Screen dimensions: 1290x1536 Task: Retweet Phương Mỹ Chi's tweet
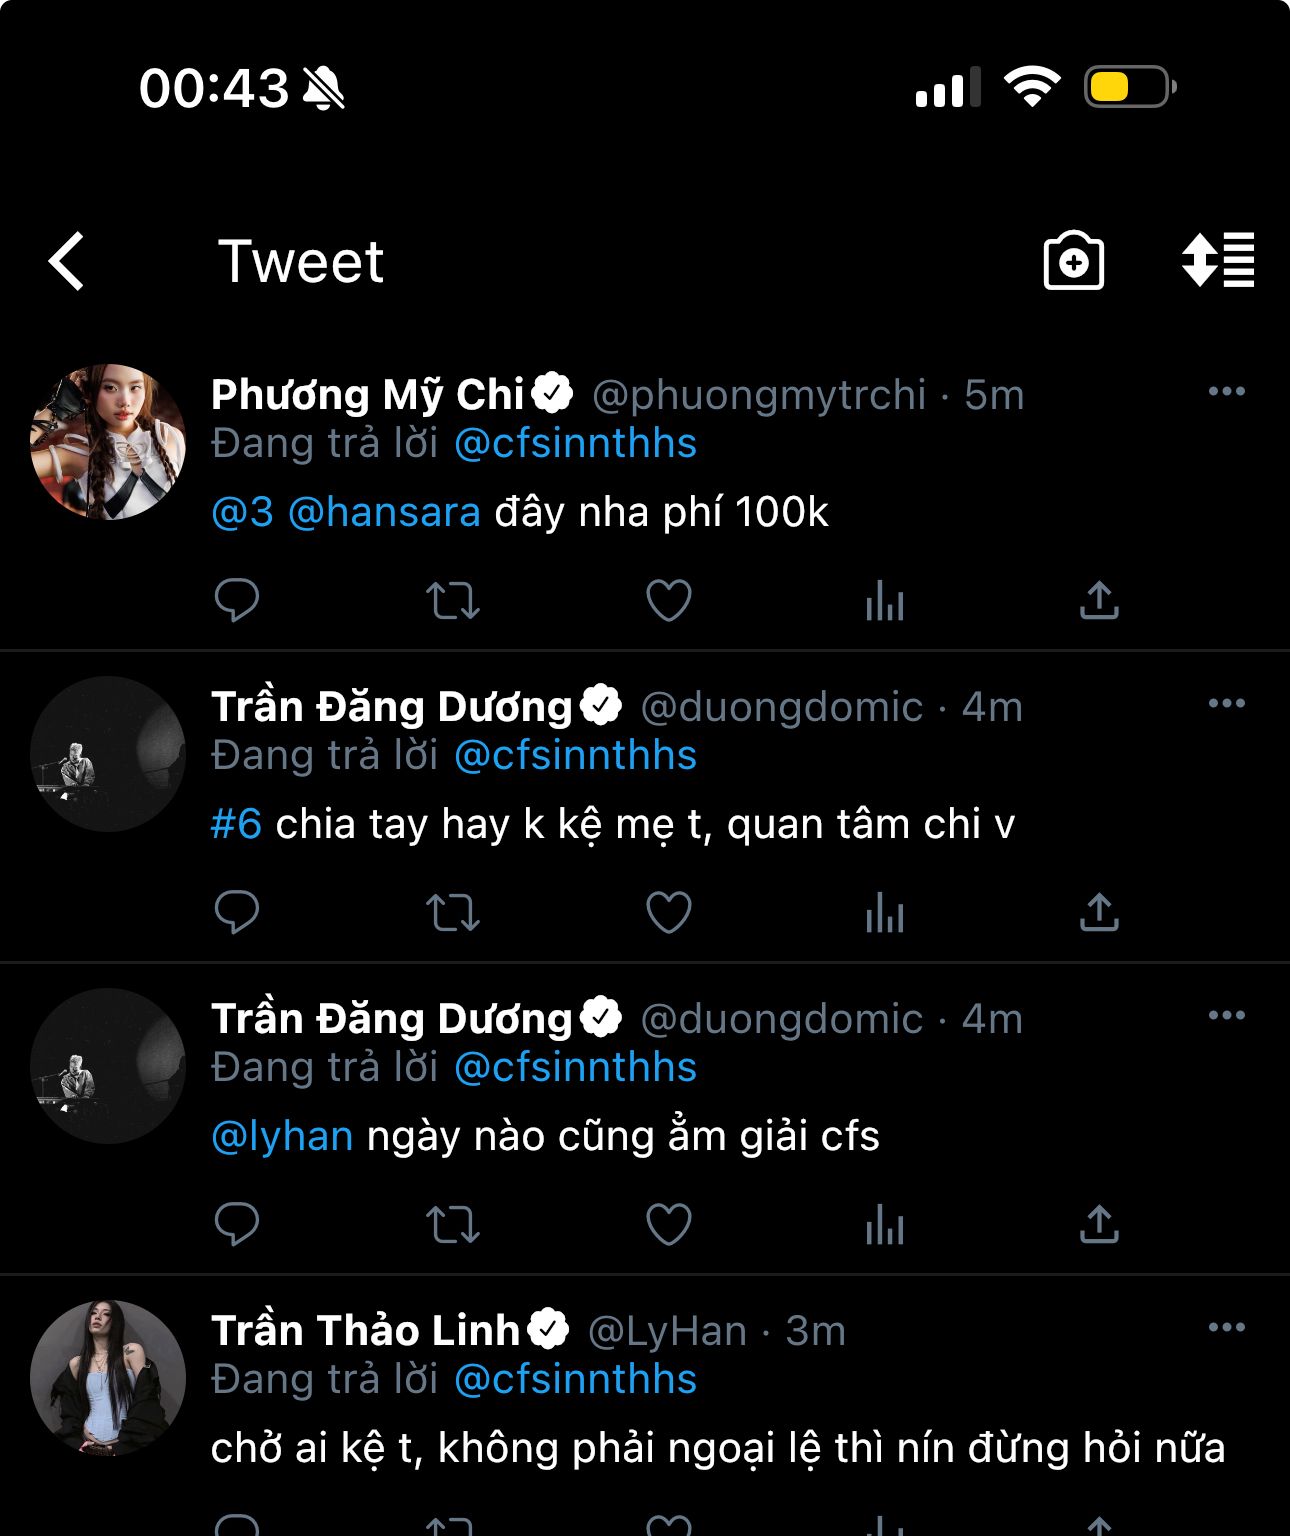click(453, 601)
